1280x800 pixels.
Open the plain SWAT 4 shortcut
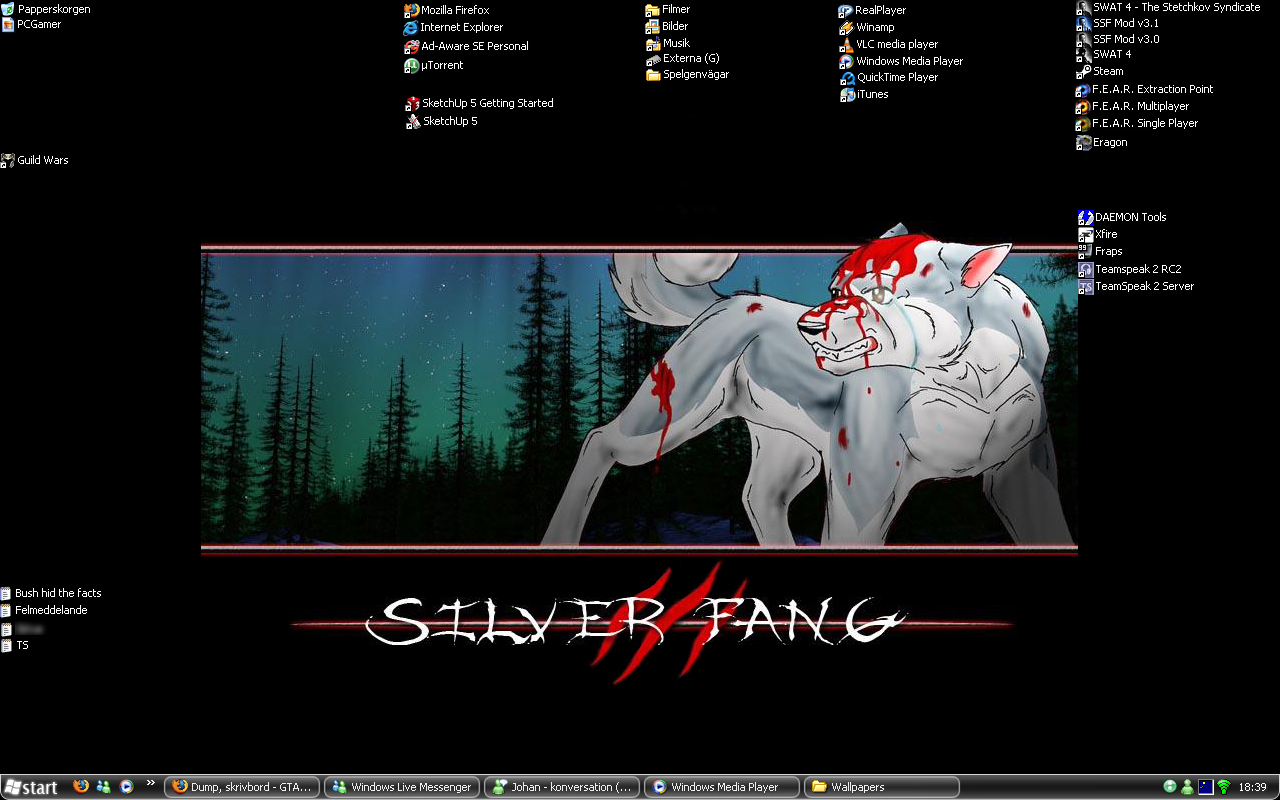coord(1104,54)
